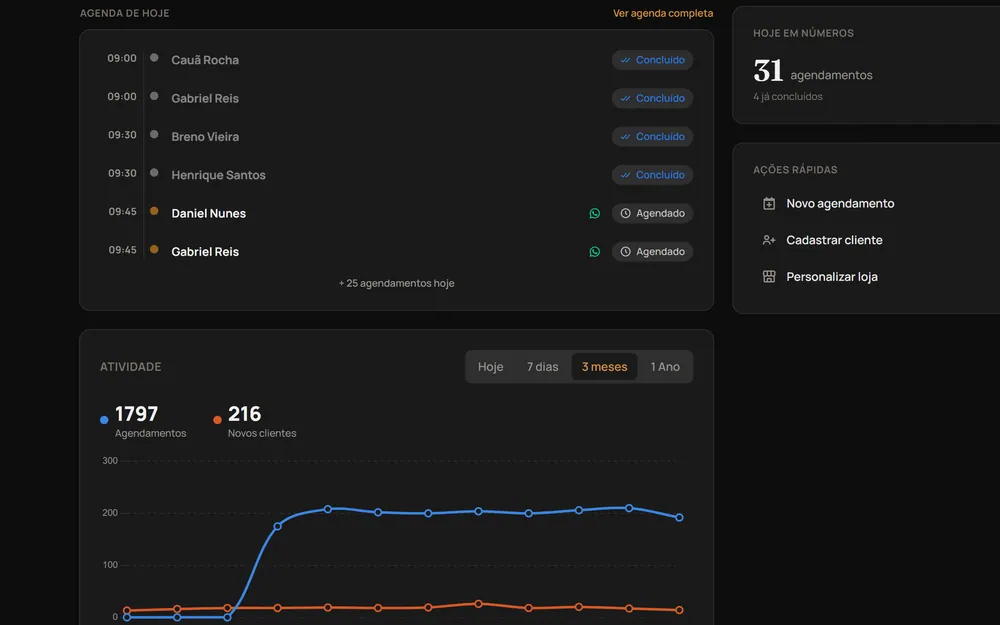Click the 1797 Agendamentos total
Image resolution: width=1000 pixels, height=625 pixels.
136,415
